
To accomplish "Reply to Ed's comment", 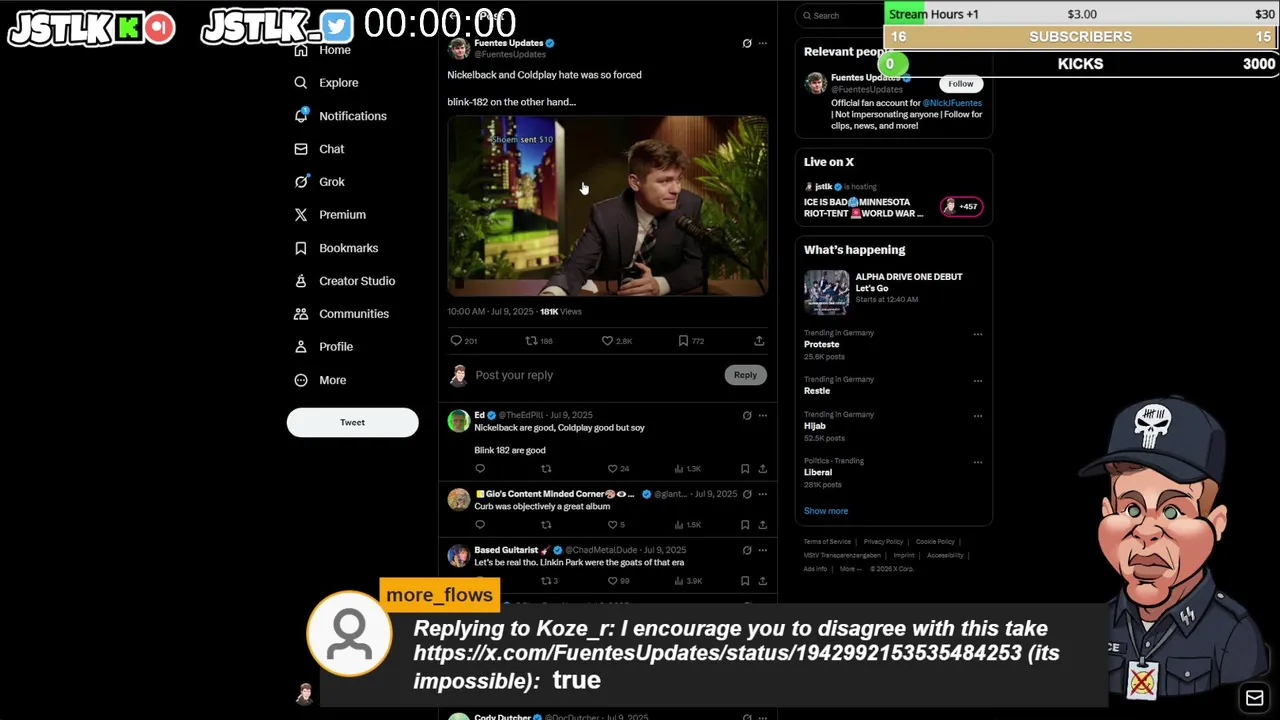I will (x=480, y=469).
